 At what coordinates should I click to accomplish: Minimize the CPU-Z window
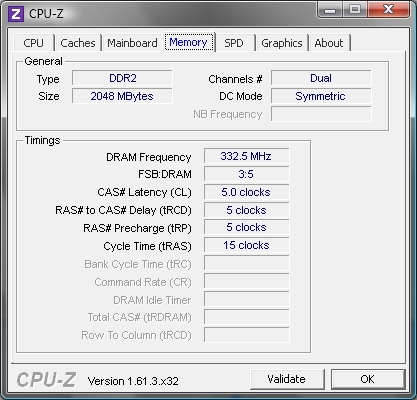330,9
